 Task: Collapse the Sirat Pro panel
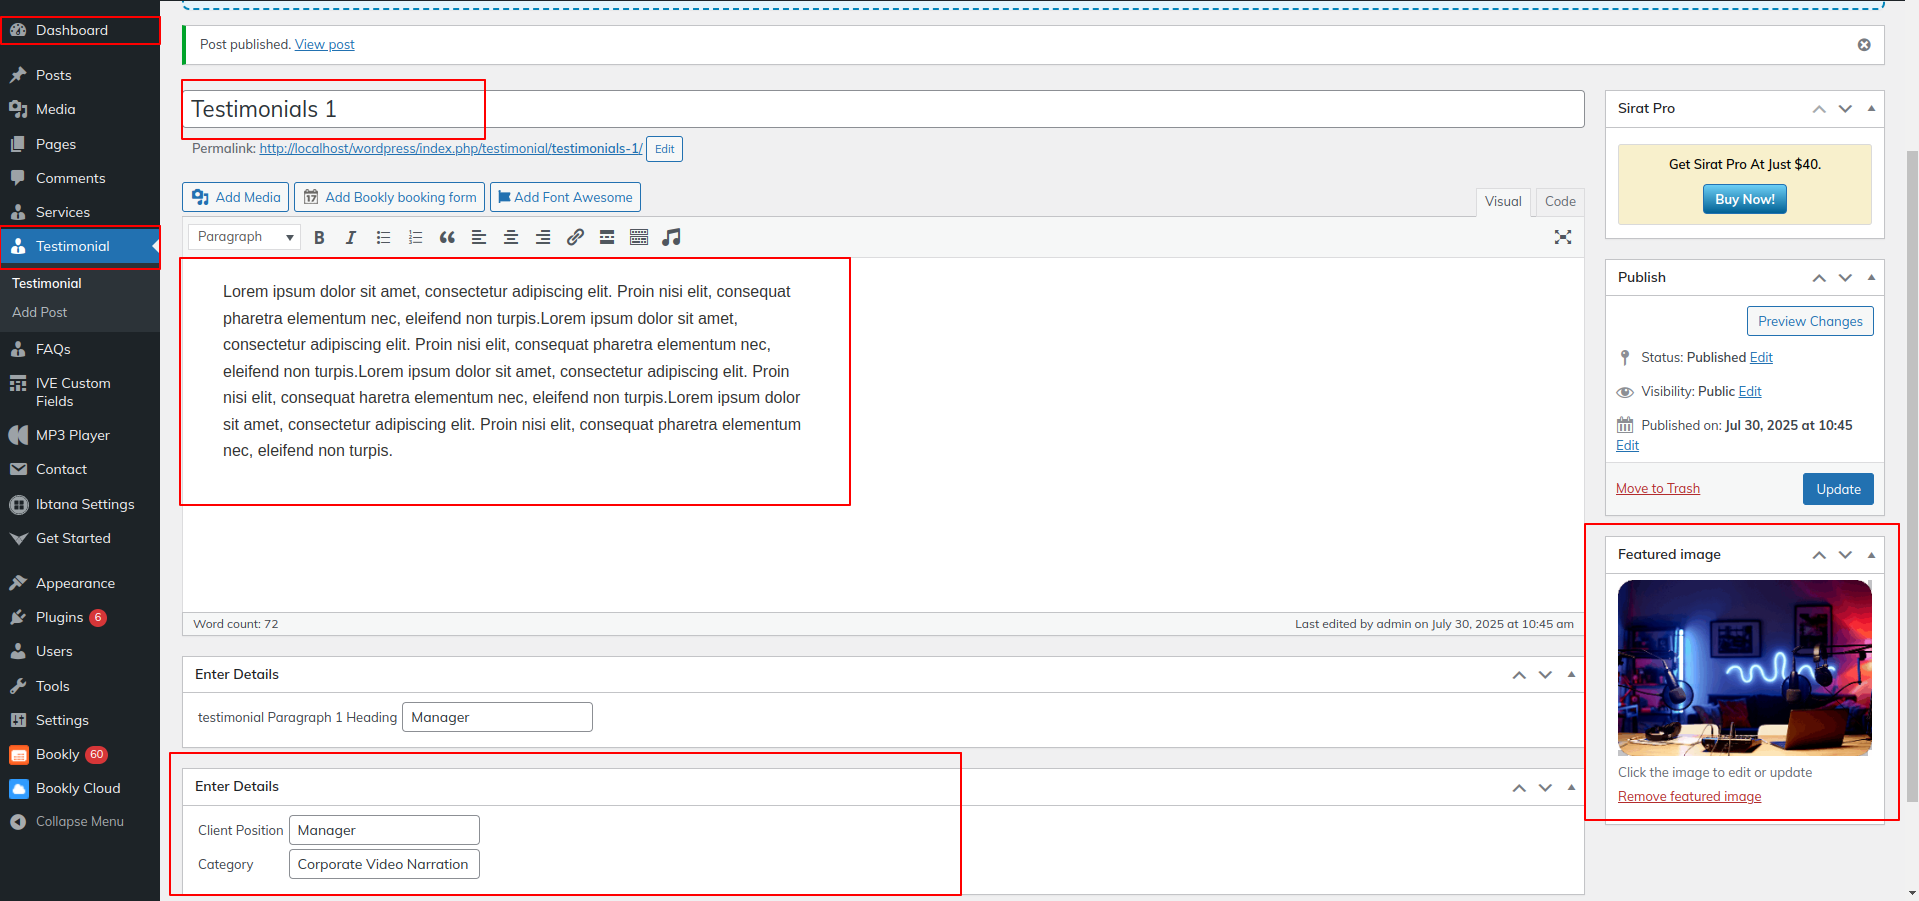[1871, 108]
